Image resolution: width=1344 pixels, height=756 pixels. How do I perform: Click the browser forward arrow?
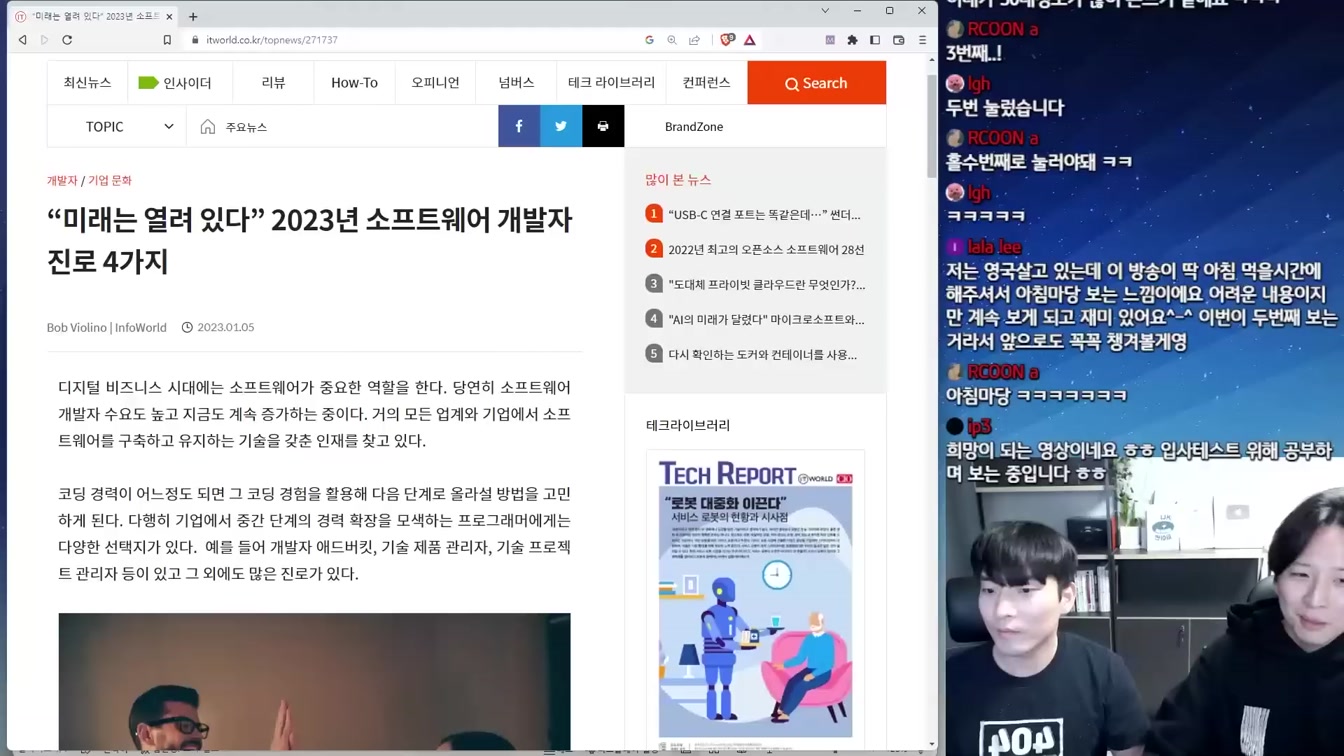click(x=44, y=40)
